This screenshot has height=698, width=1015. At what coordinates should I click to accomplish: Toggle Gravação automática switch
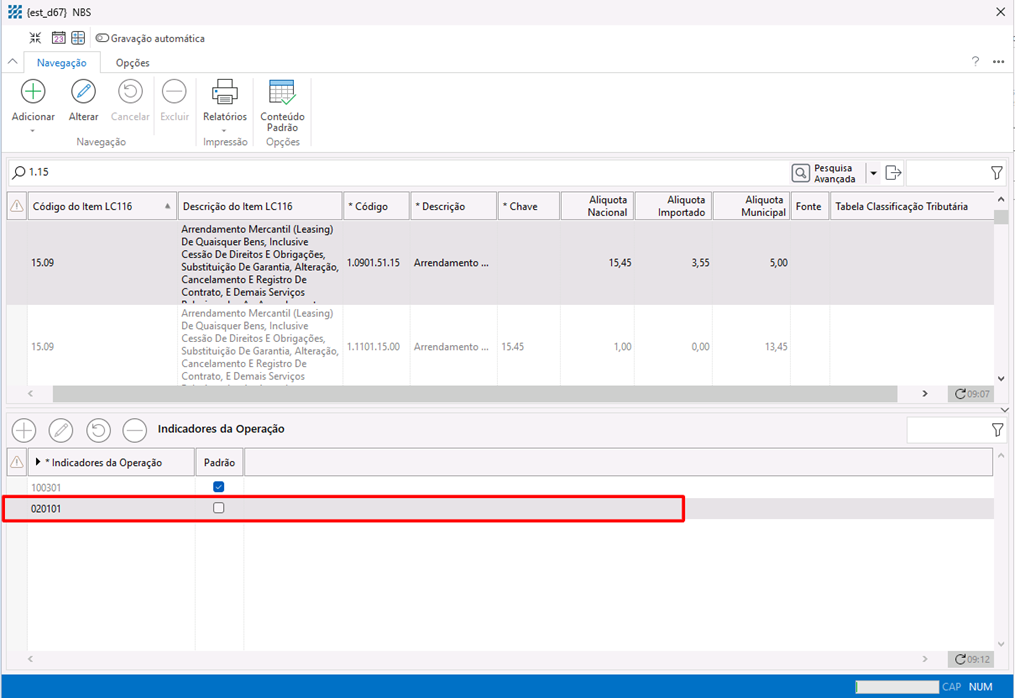(102, 38)
